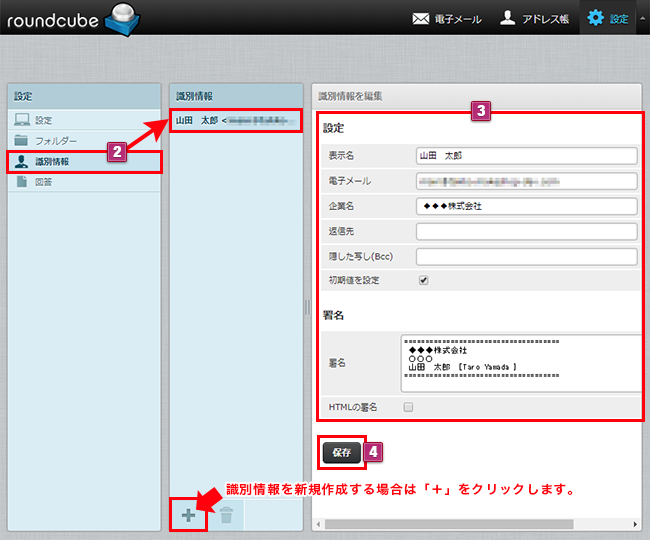Click inside the 署名 signature textarea
This screenshot has width=650, height=540.
click(521, 363)
